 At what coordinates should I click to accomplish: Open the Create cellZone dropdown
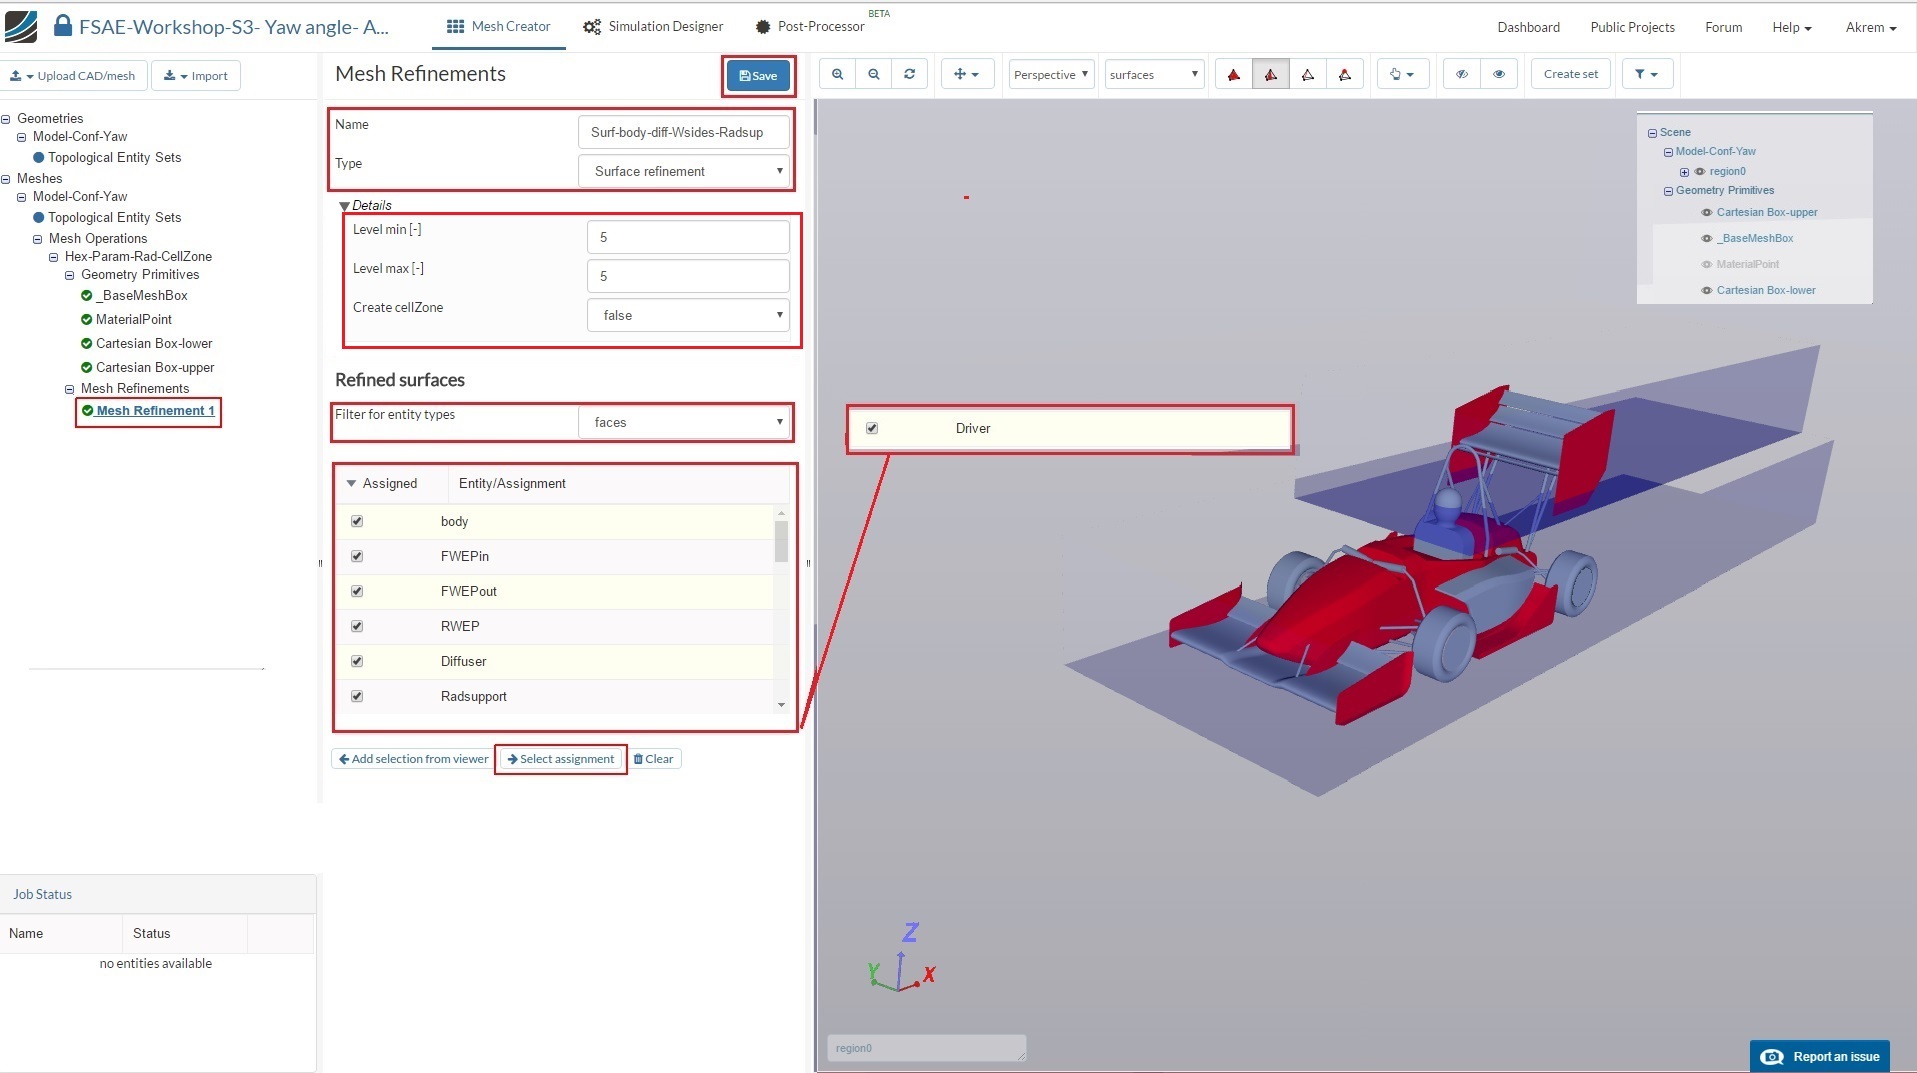tap(688, 315)
